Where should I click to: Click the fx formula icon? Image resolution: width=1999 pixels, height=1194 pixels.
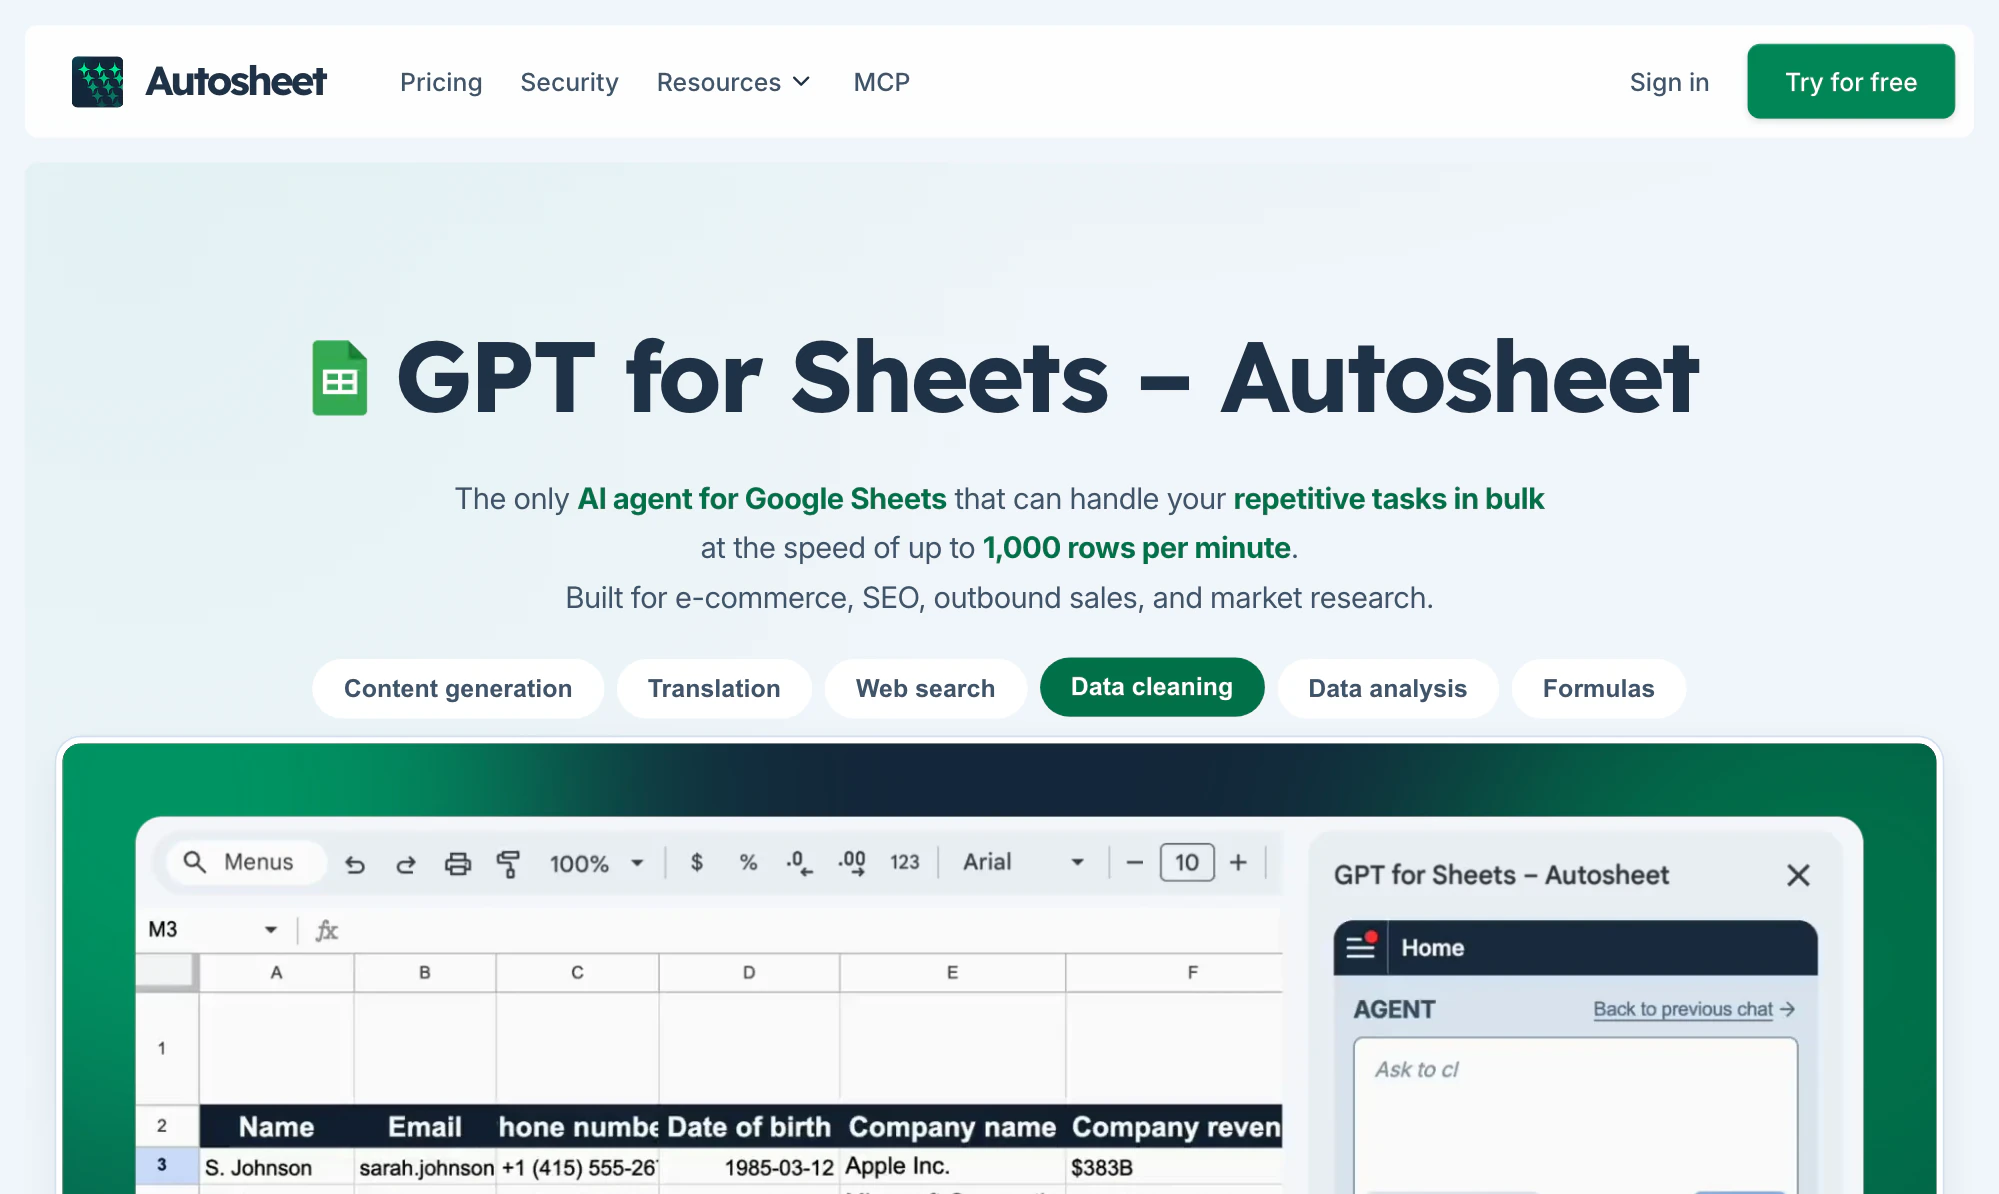(327, 930)
